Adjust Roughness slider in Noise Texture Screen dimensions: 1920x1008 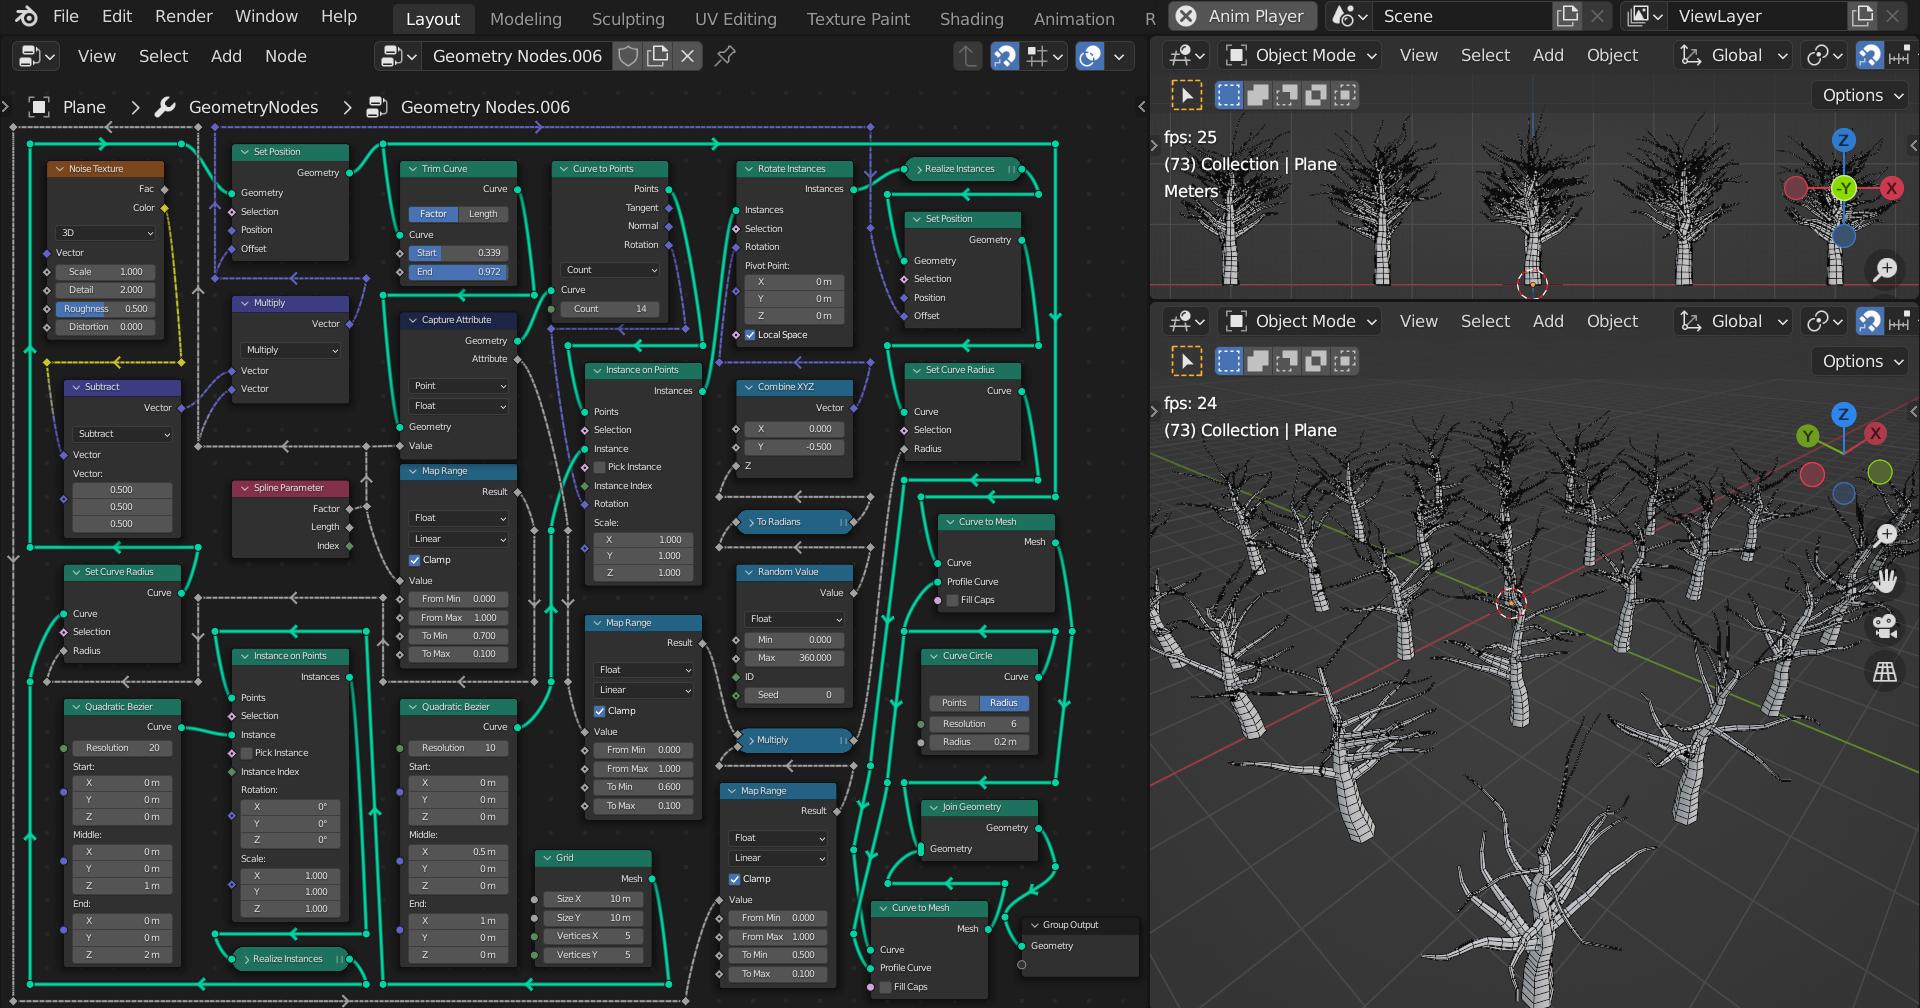point(107,309)
